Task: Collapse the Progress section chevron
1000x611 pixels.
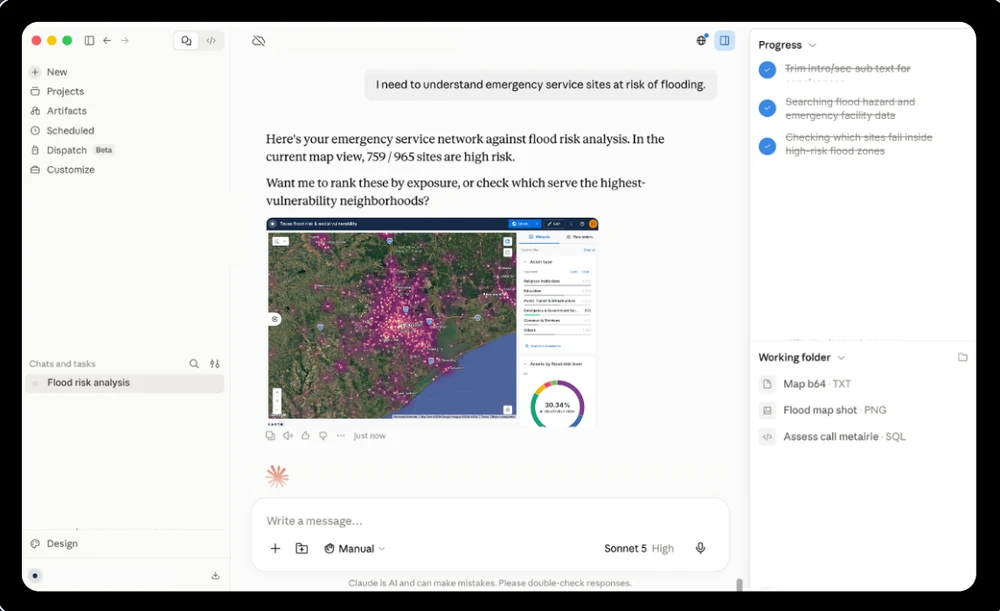Action: click(812, 45)
